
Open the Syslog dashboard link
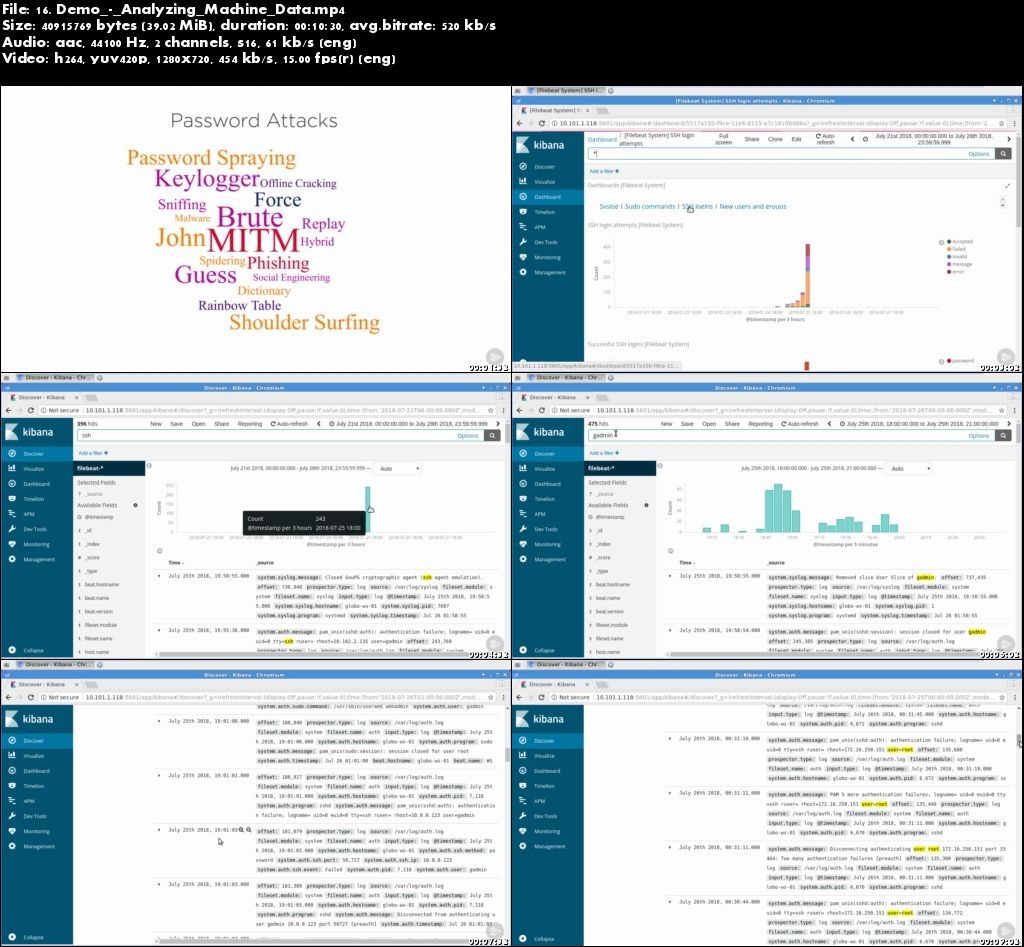[x=609, y=206]
